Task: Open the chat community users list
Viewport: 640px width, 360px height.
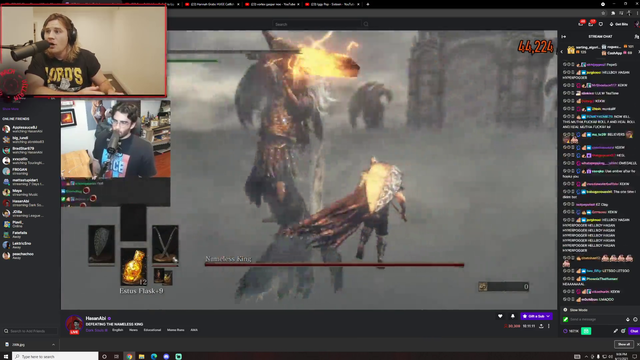Action: (x=636, y=37)
